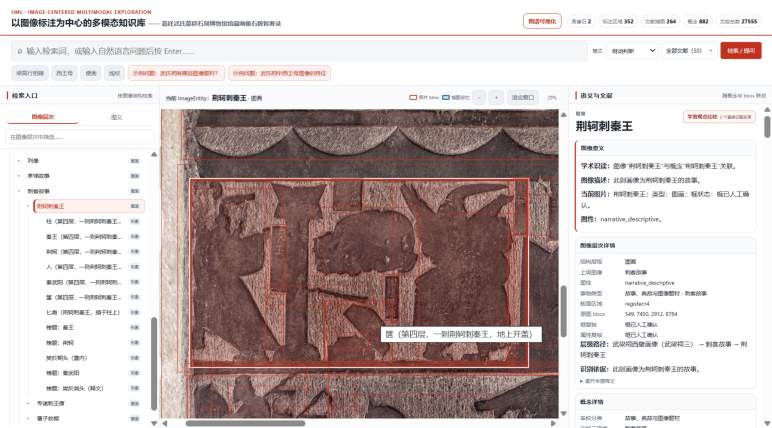Screen dimensions: 772x428
Task: Open the 全部文献 (50) dropdown
Action: click(689, 51)
